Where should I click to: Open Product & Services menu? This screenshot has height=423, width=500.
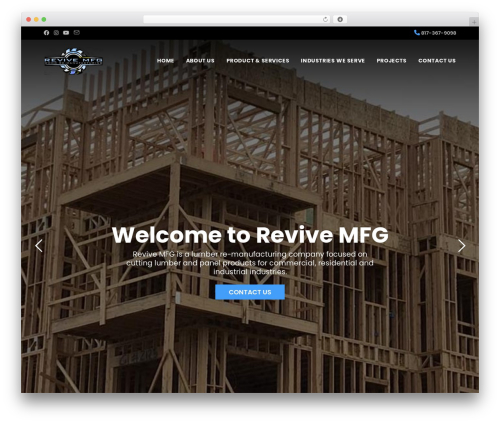[258, 61]
